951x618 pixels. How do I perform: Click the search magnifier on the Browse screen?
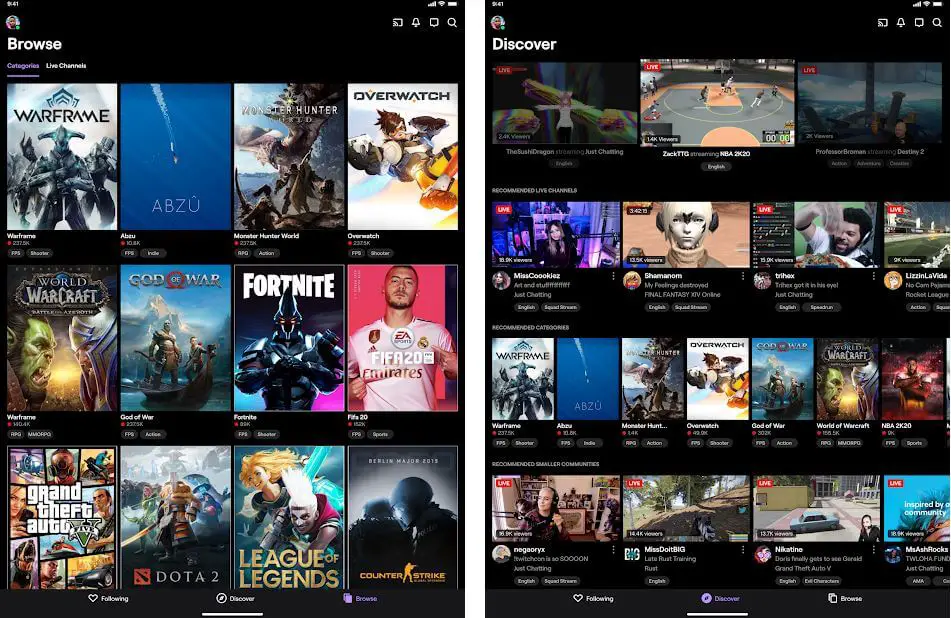(x=452, y=22)
